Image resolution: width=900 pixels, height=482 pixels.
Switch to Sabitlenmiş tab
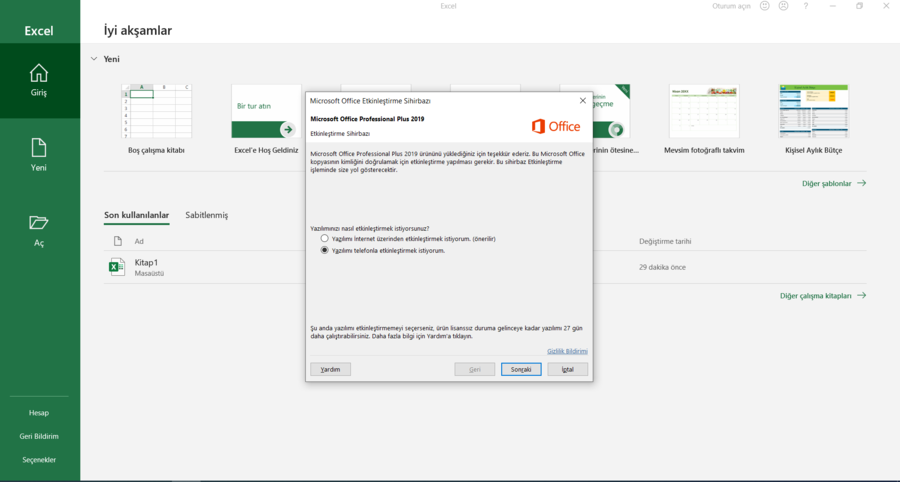click(x=207, y=215)
